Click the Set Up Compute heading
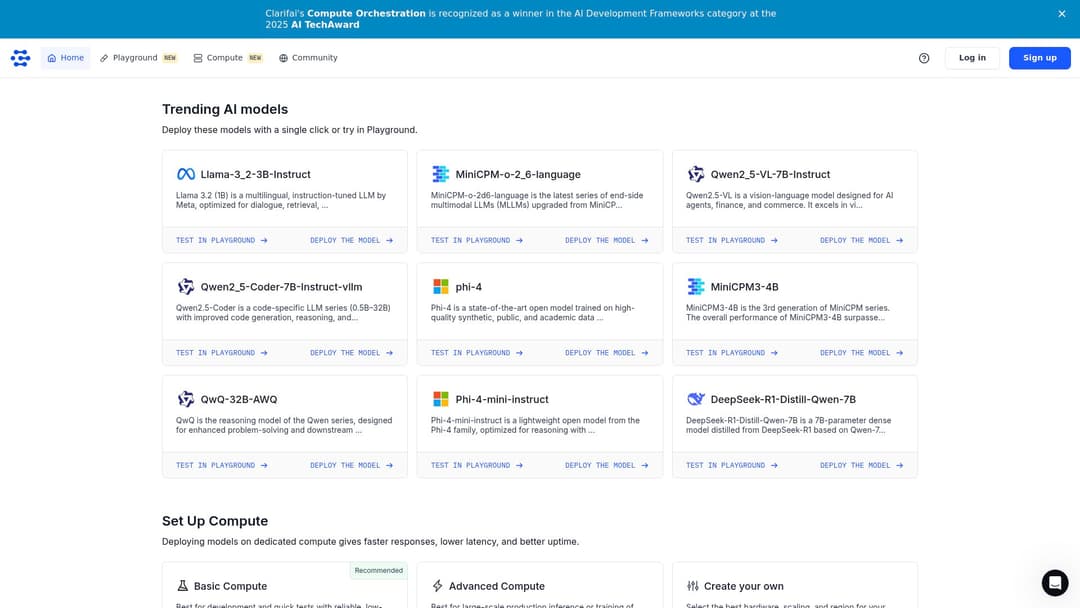This screenshot has width=1080, height=608. tap(215, 521)
